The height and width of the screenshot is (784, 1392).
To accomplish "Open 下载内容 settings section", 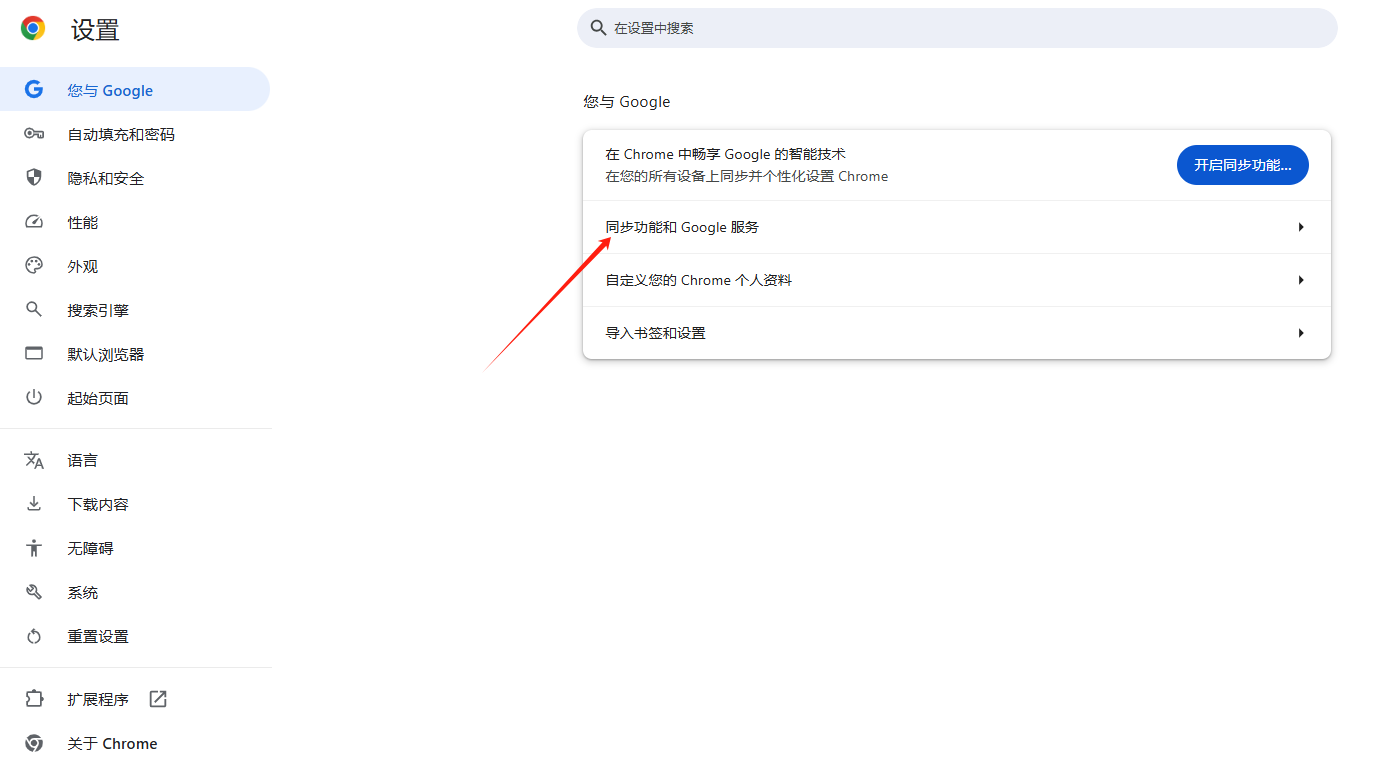I will pos(135,504).
